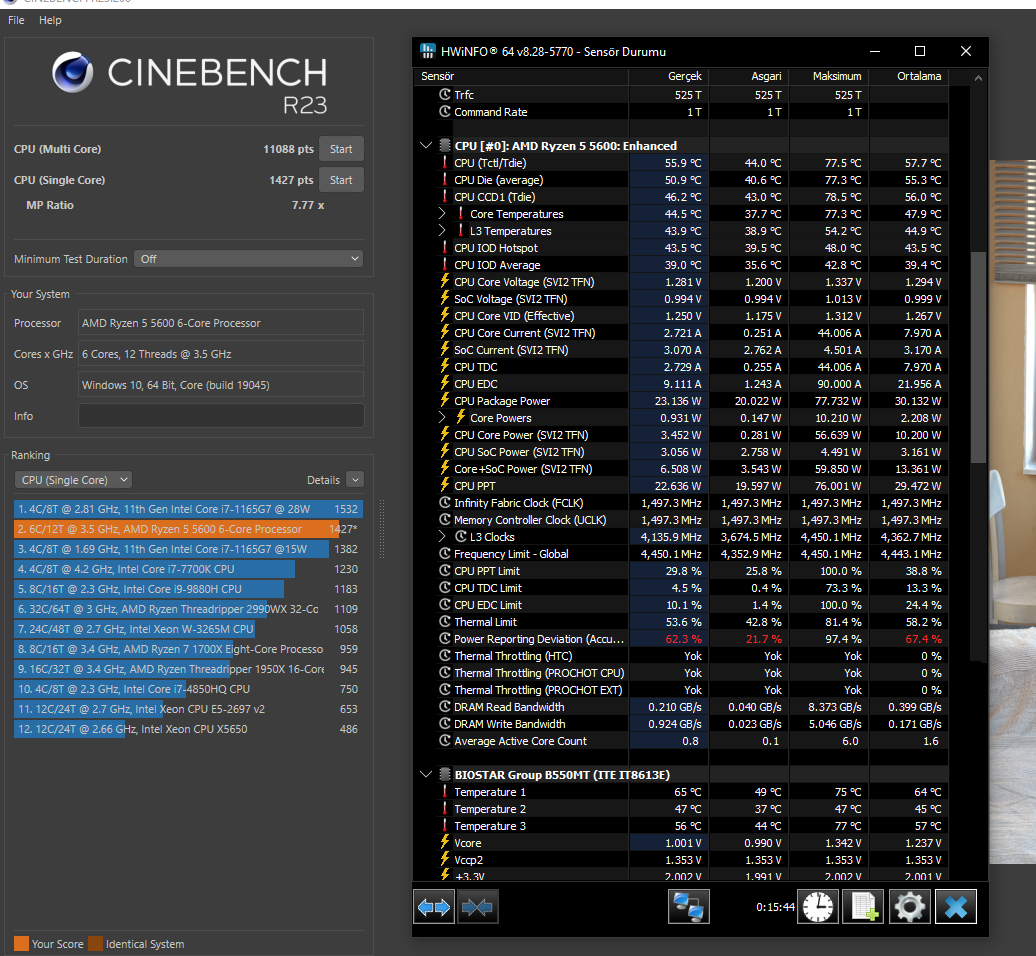Open the Cinebench Help menu
This screenshot has width=1036, height=956.
tap(50, 20)
